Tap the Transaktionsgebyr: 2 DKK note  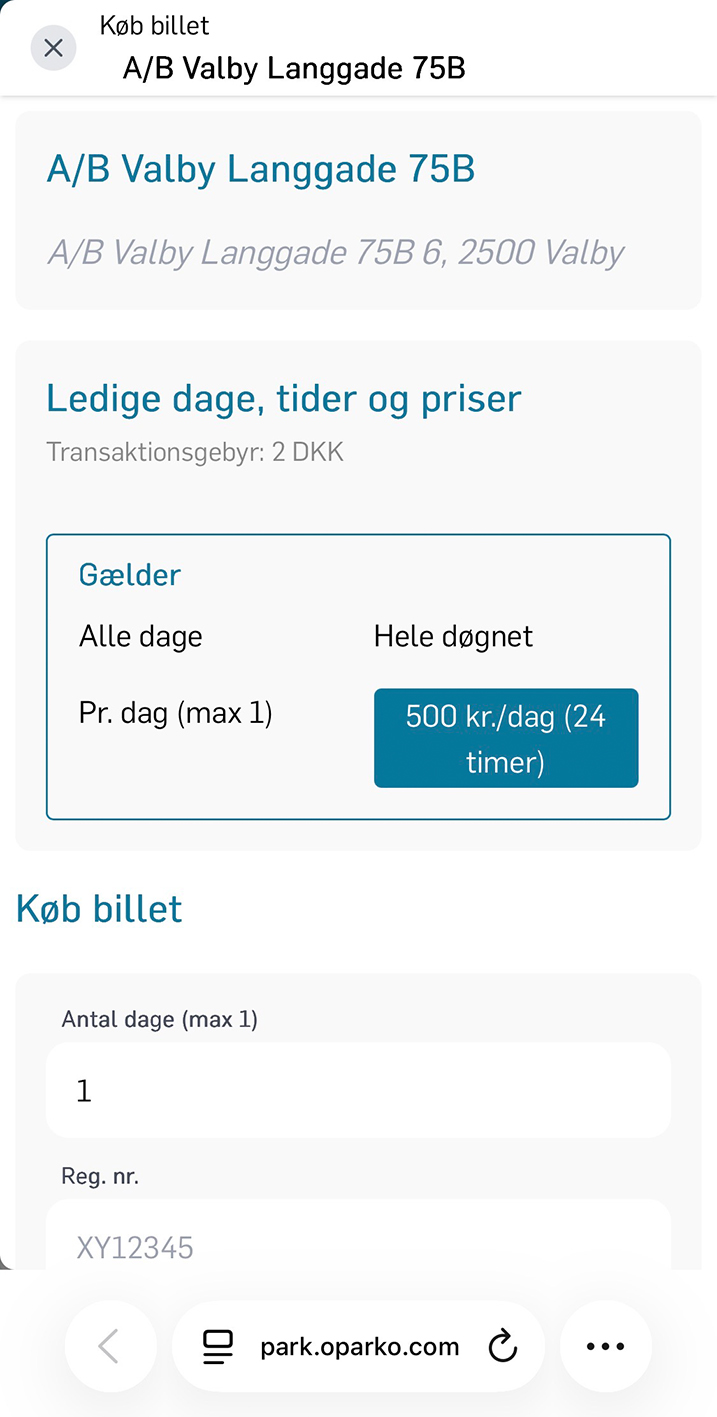point(195,452)
